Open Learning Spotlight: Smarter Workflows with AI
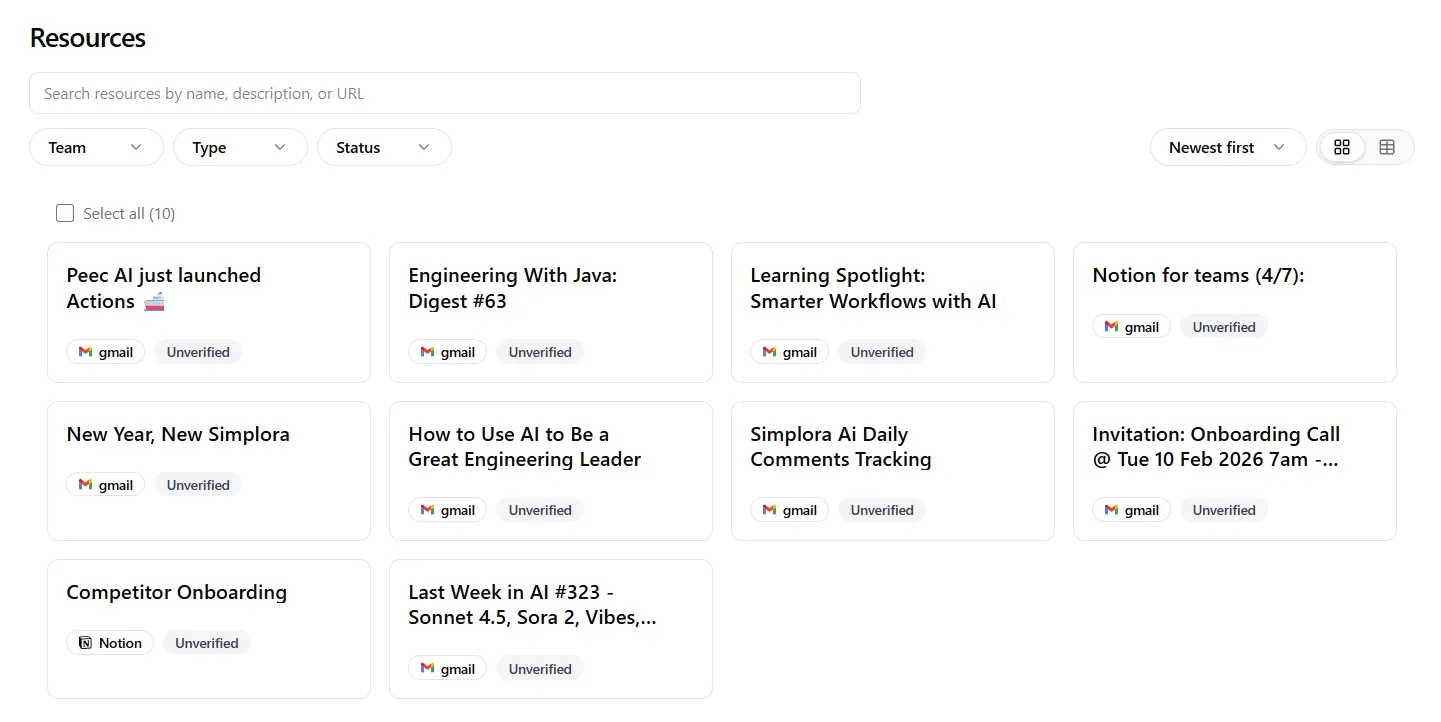The height and width of the screenshot is (722, 1441). 873,288
